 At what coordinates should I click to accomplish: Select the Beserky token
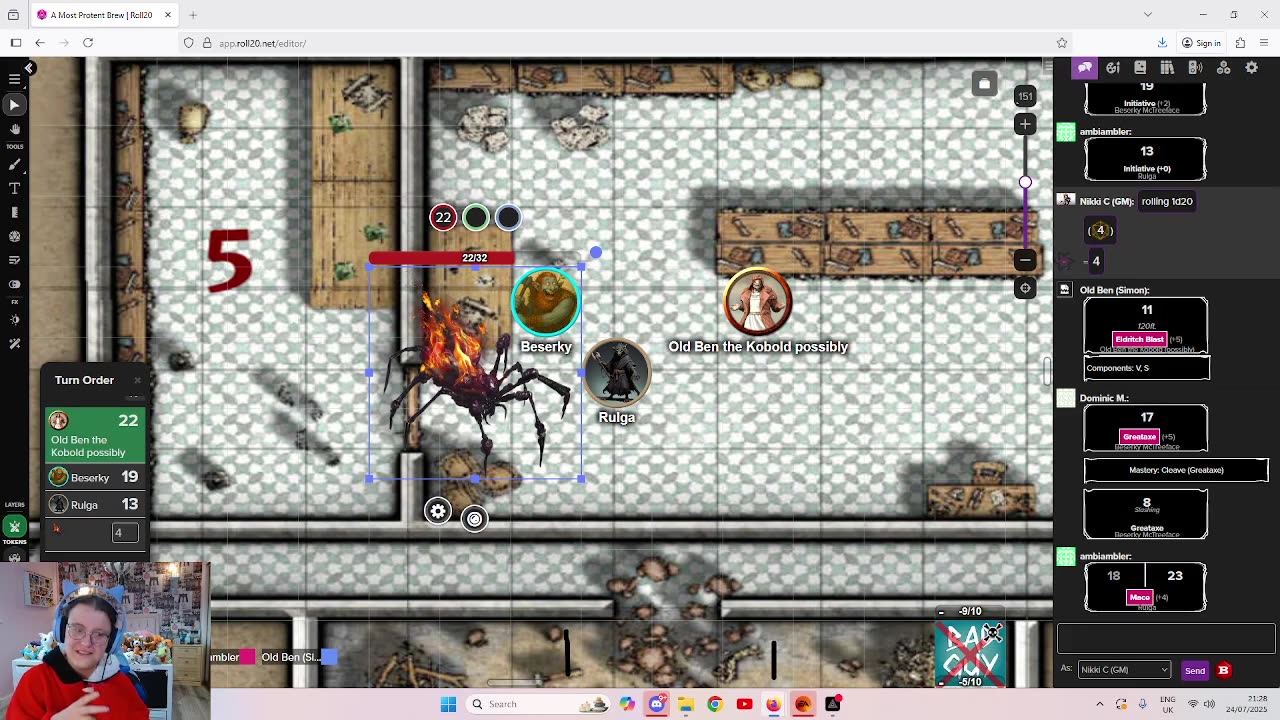tap(546, 301)
